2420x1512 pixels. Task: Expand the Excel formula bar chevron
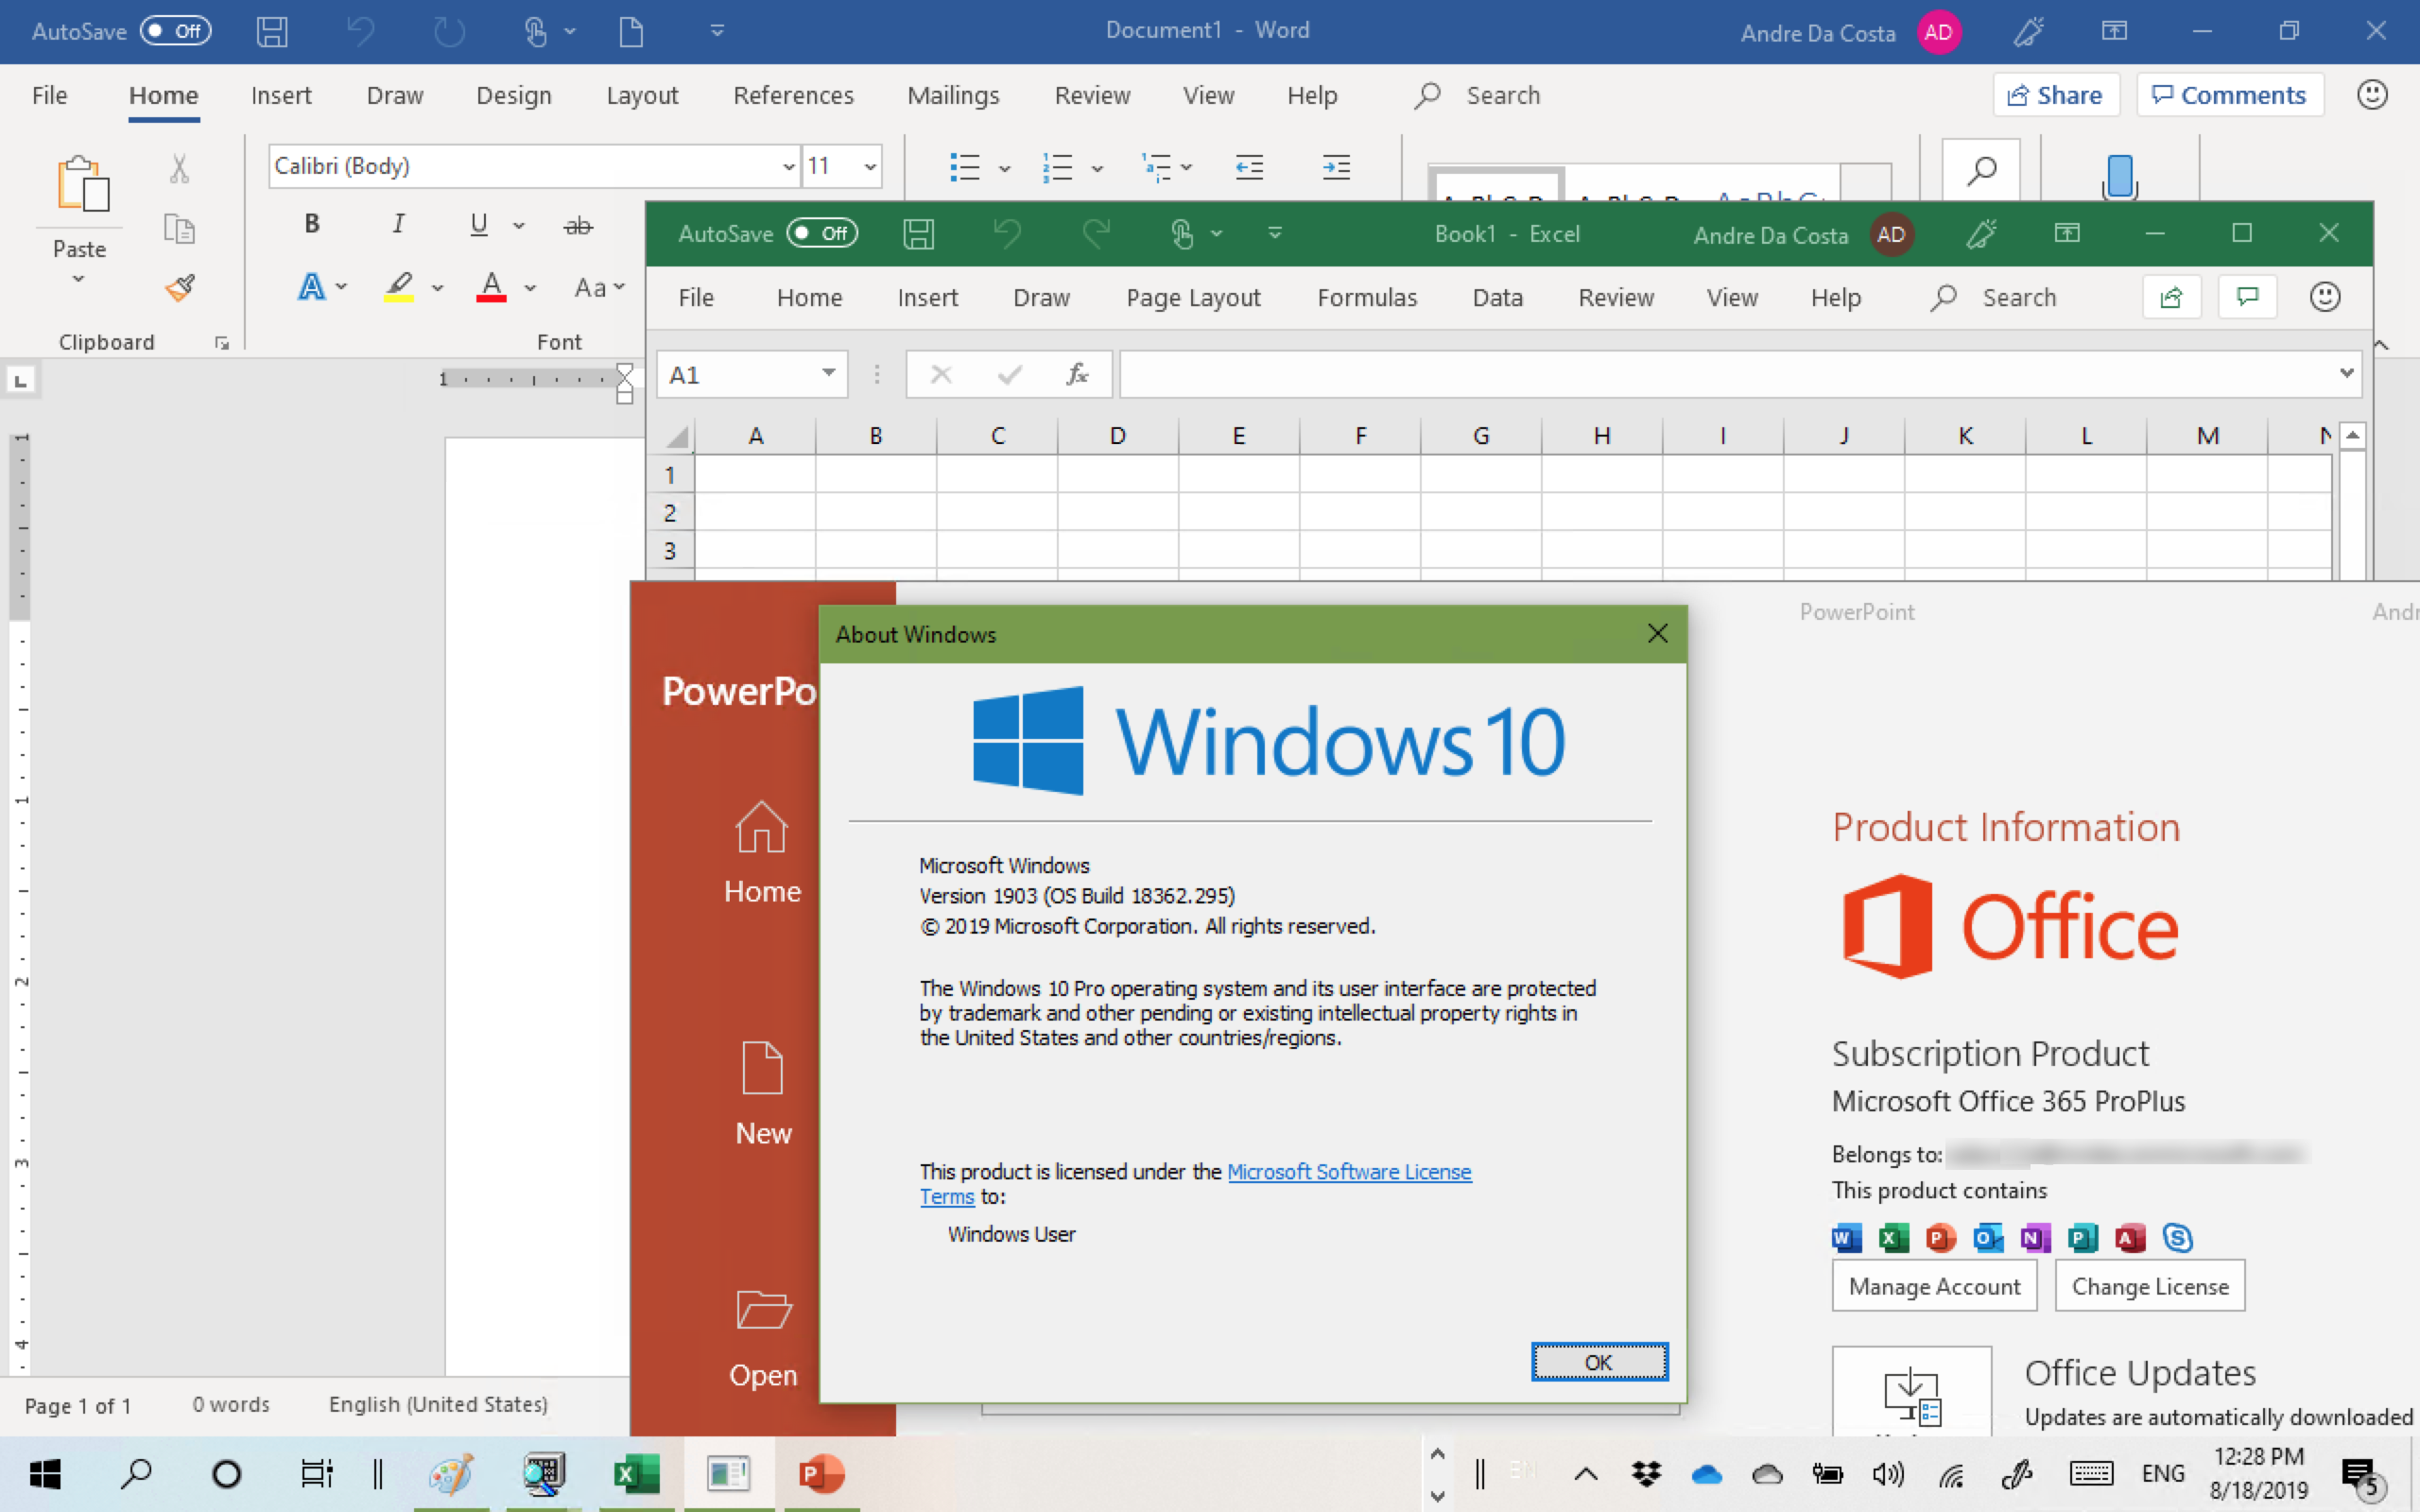pos(2346,373)
